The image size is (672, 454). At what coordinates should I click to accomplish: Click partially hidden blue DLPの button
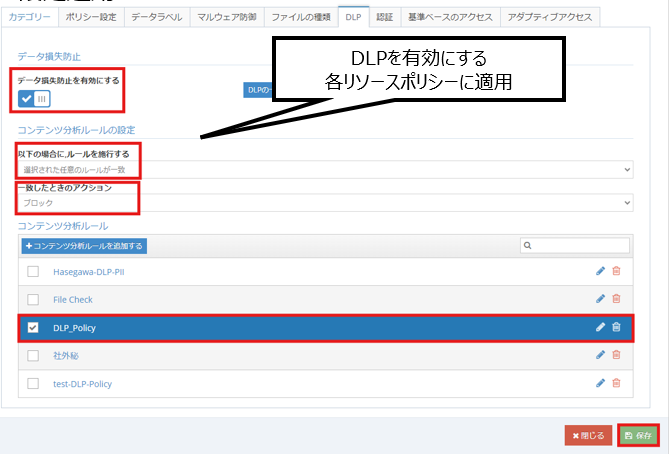pyautogui.click(x=258, y=90)
